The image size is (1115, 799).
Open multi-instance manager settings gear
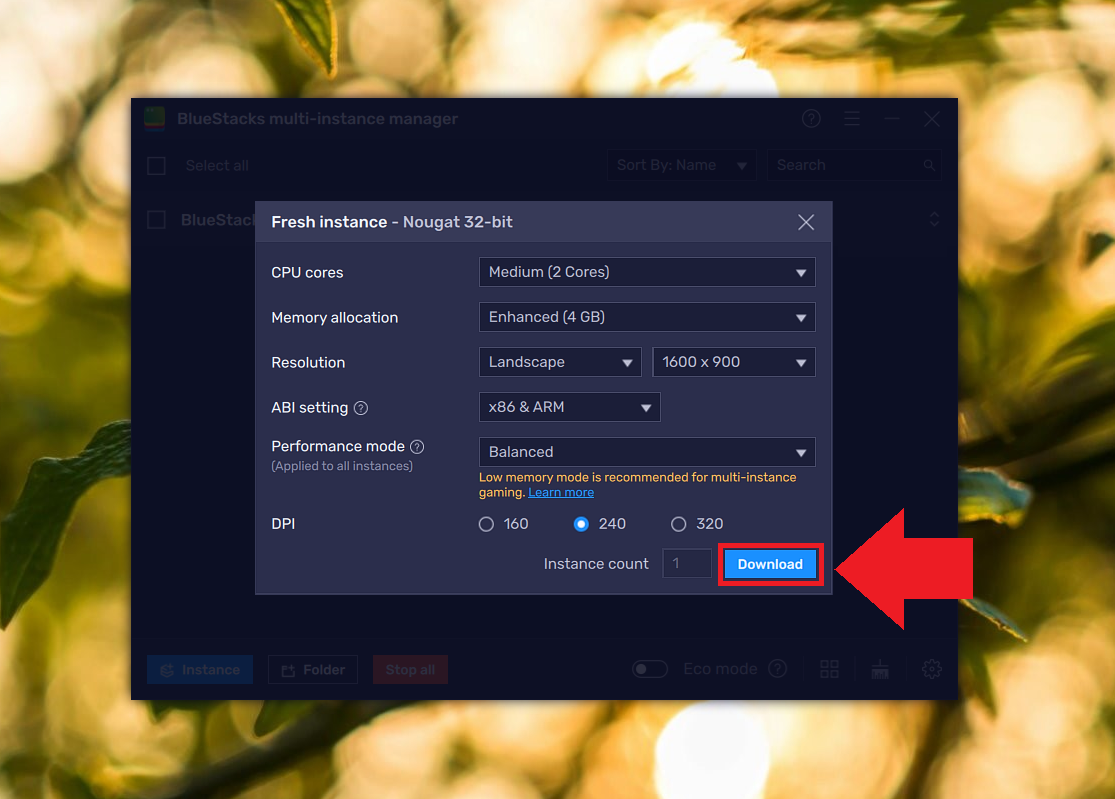tap(931, 668)
